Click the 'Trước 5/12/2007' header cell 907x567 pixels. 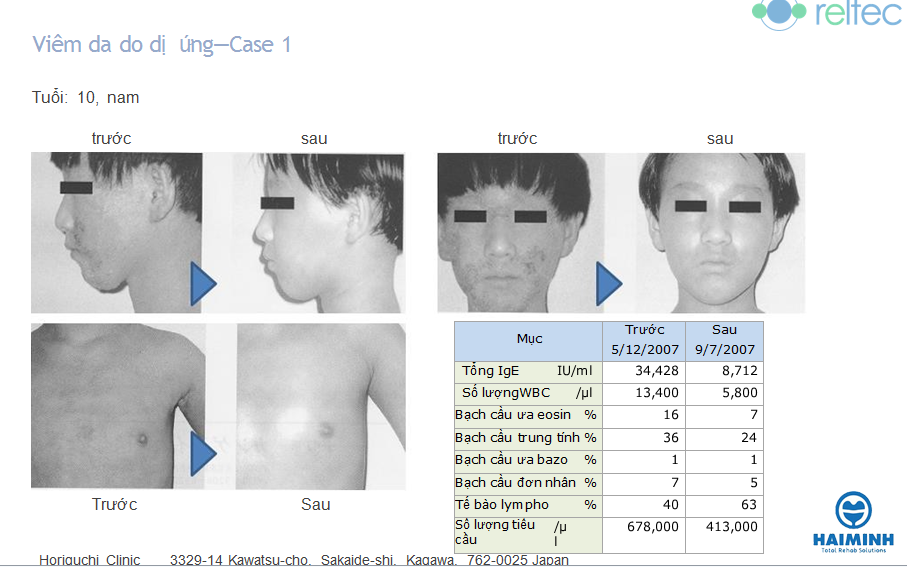click(x=644, y=341)
